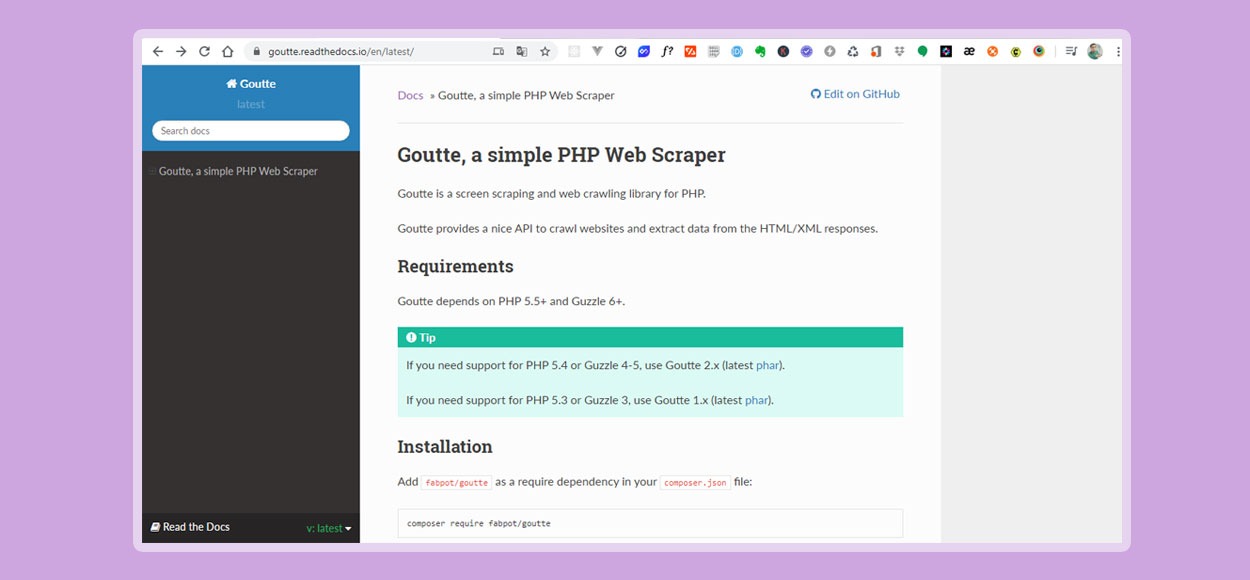The image size is (1250, 580).
Task: Bookmark this page with the star icon
Action: click(x=545, y=51)
